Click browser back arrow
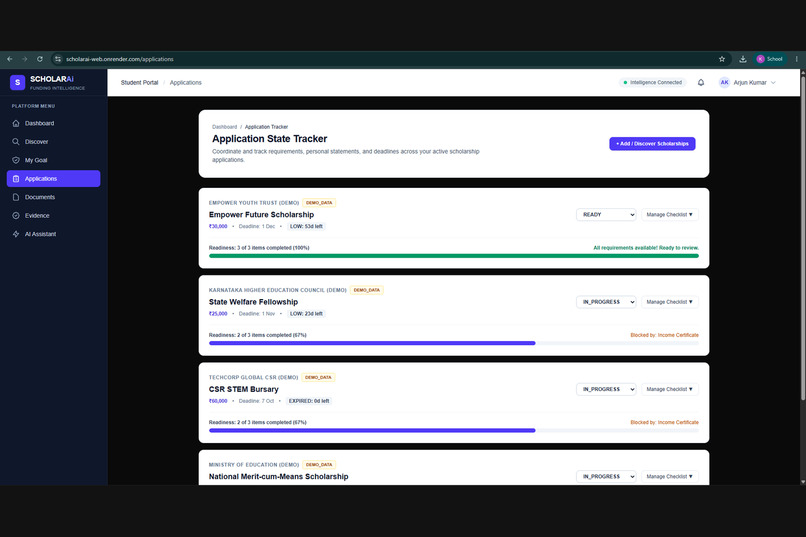Image resolution: width=806 pixels, height=537 pixels. 10,60
